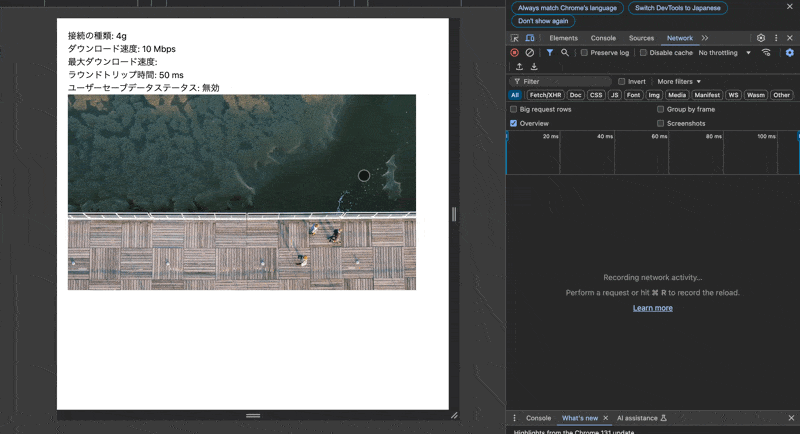Uncheck the Overview checkbox
Screen dimensions: 800x434
tap(514, 123)
